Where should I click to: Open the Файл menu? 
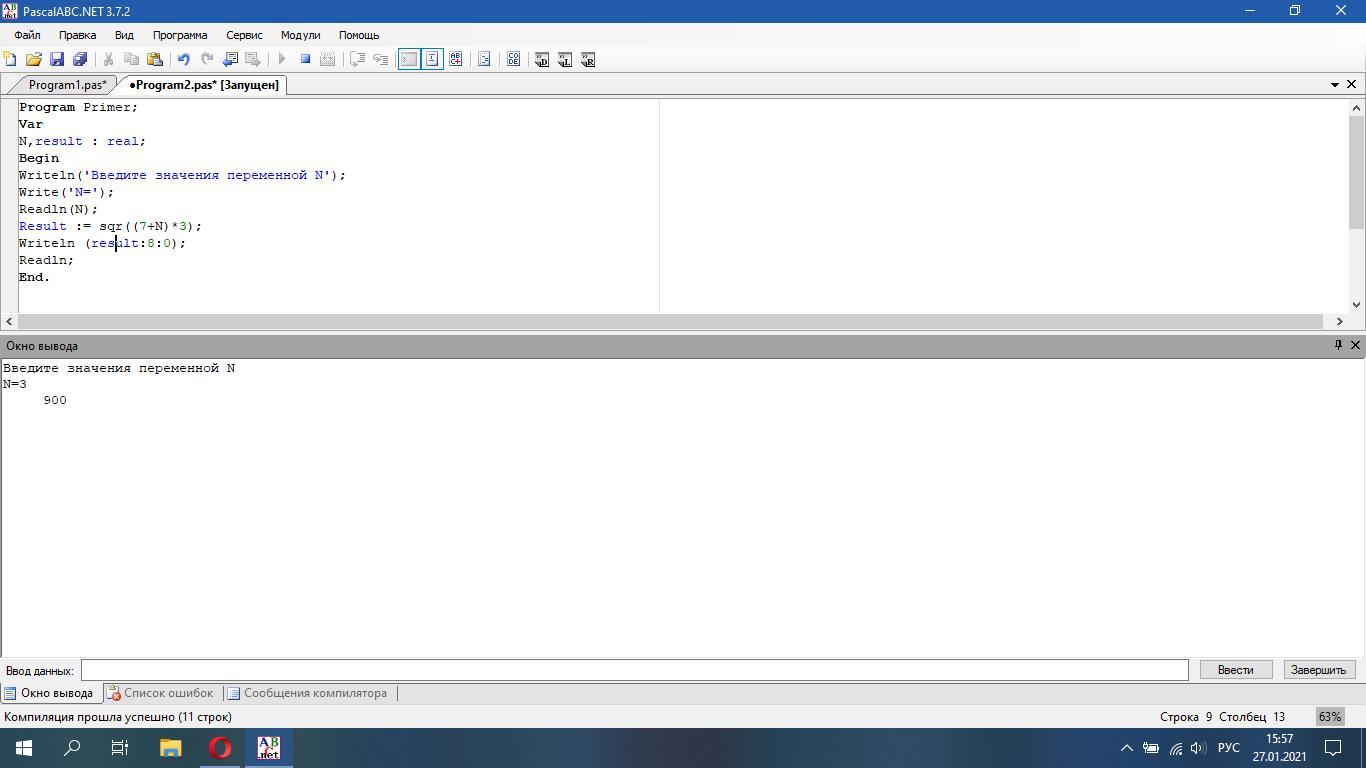pos(28,35)
